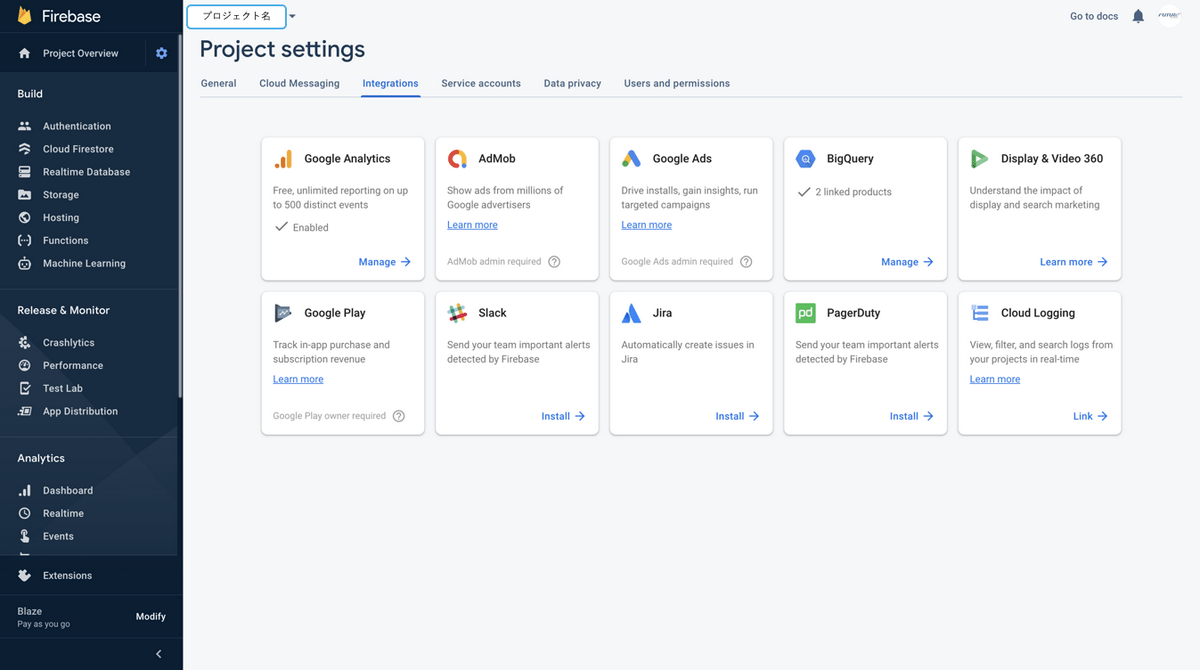Click the Google Ads card icon

(631, 159)
